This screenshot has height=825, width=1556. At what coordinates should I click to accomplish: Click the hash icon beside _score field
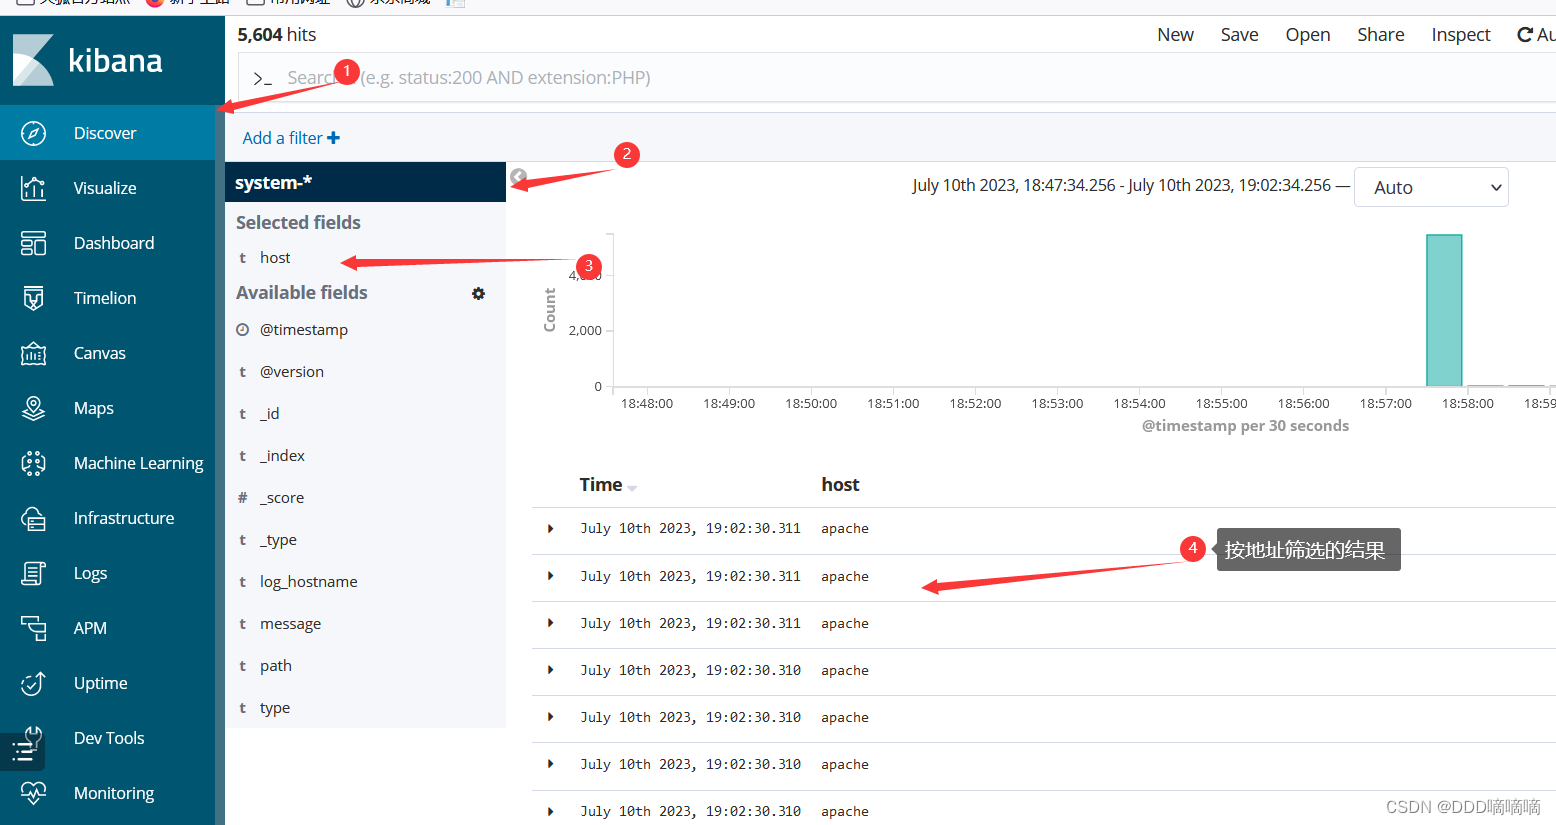[x=242, y=498]
